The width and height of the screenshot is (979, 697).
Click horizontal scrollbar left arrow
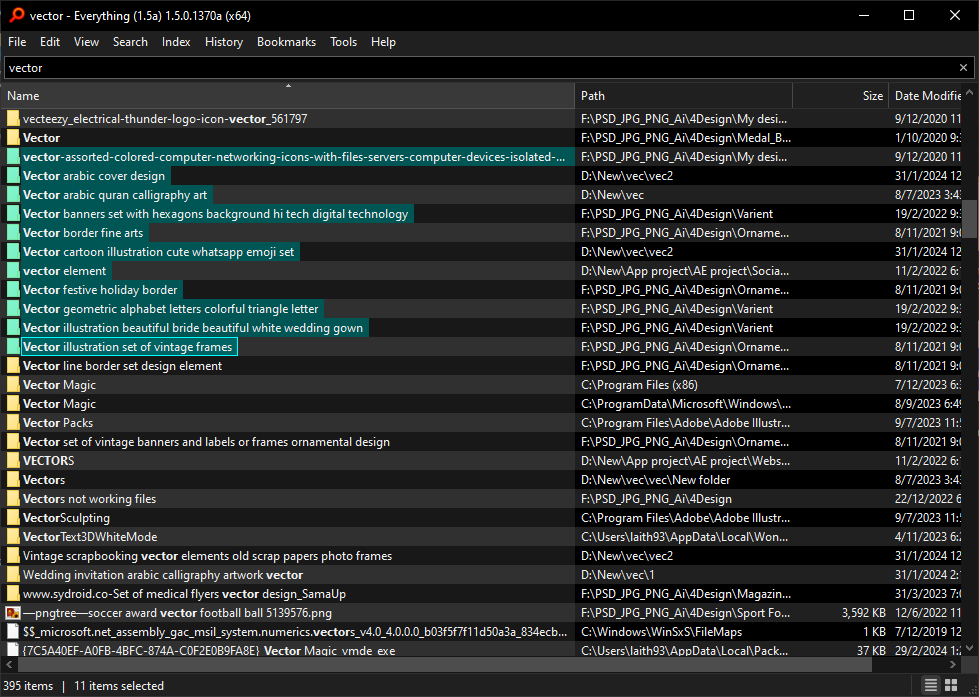click(x=8, y=664)
